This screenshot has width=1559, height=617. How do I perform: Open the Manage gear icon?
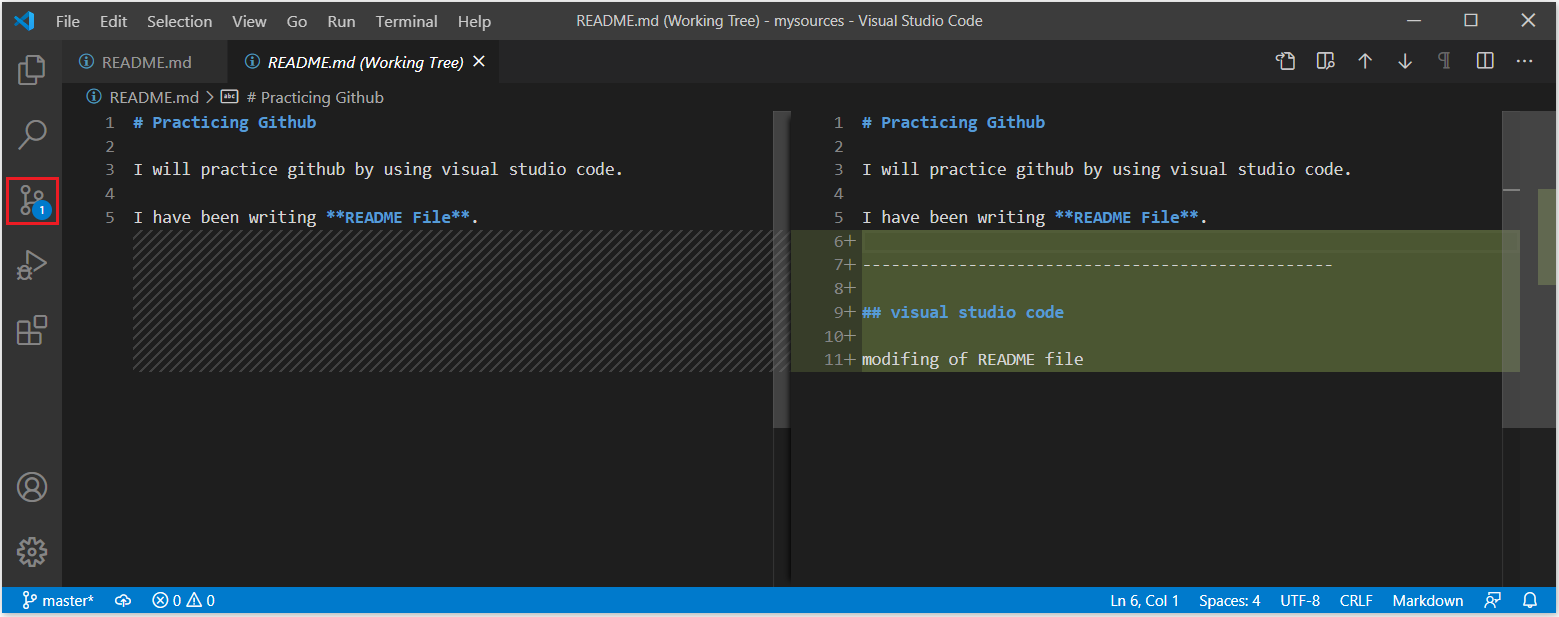click(x=32, y=551)
